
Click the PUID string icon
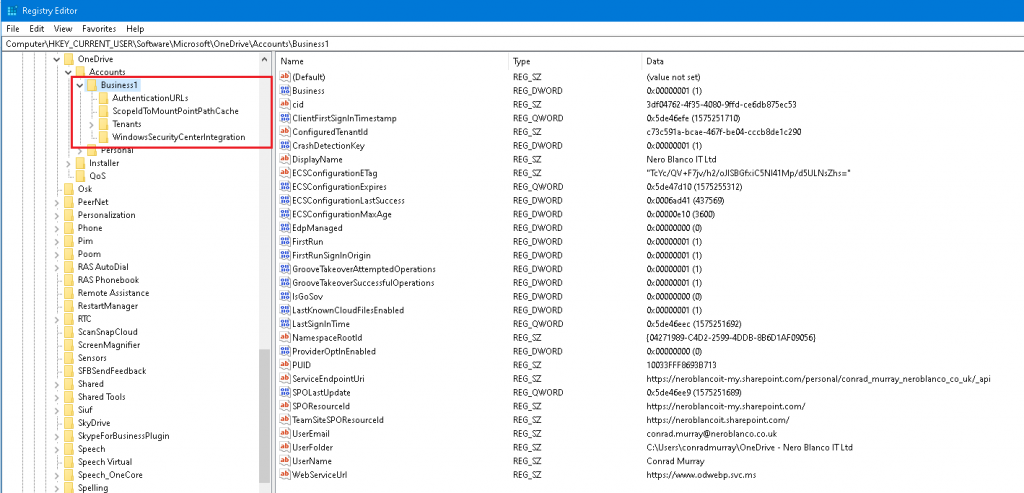[285, 365]
